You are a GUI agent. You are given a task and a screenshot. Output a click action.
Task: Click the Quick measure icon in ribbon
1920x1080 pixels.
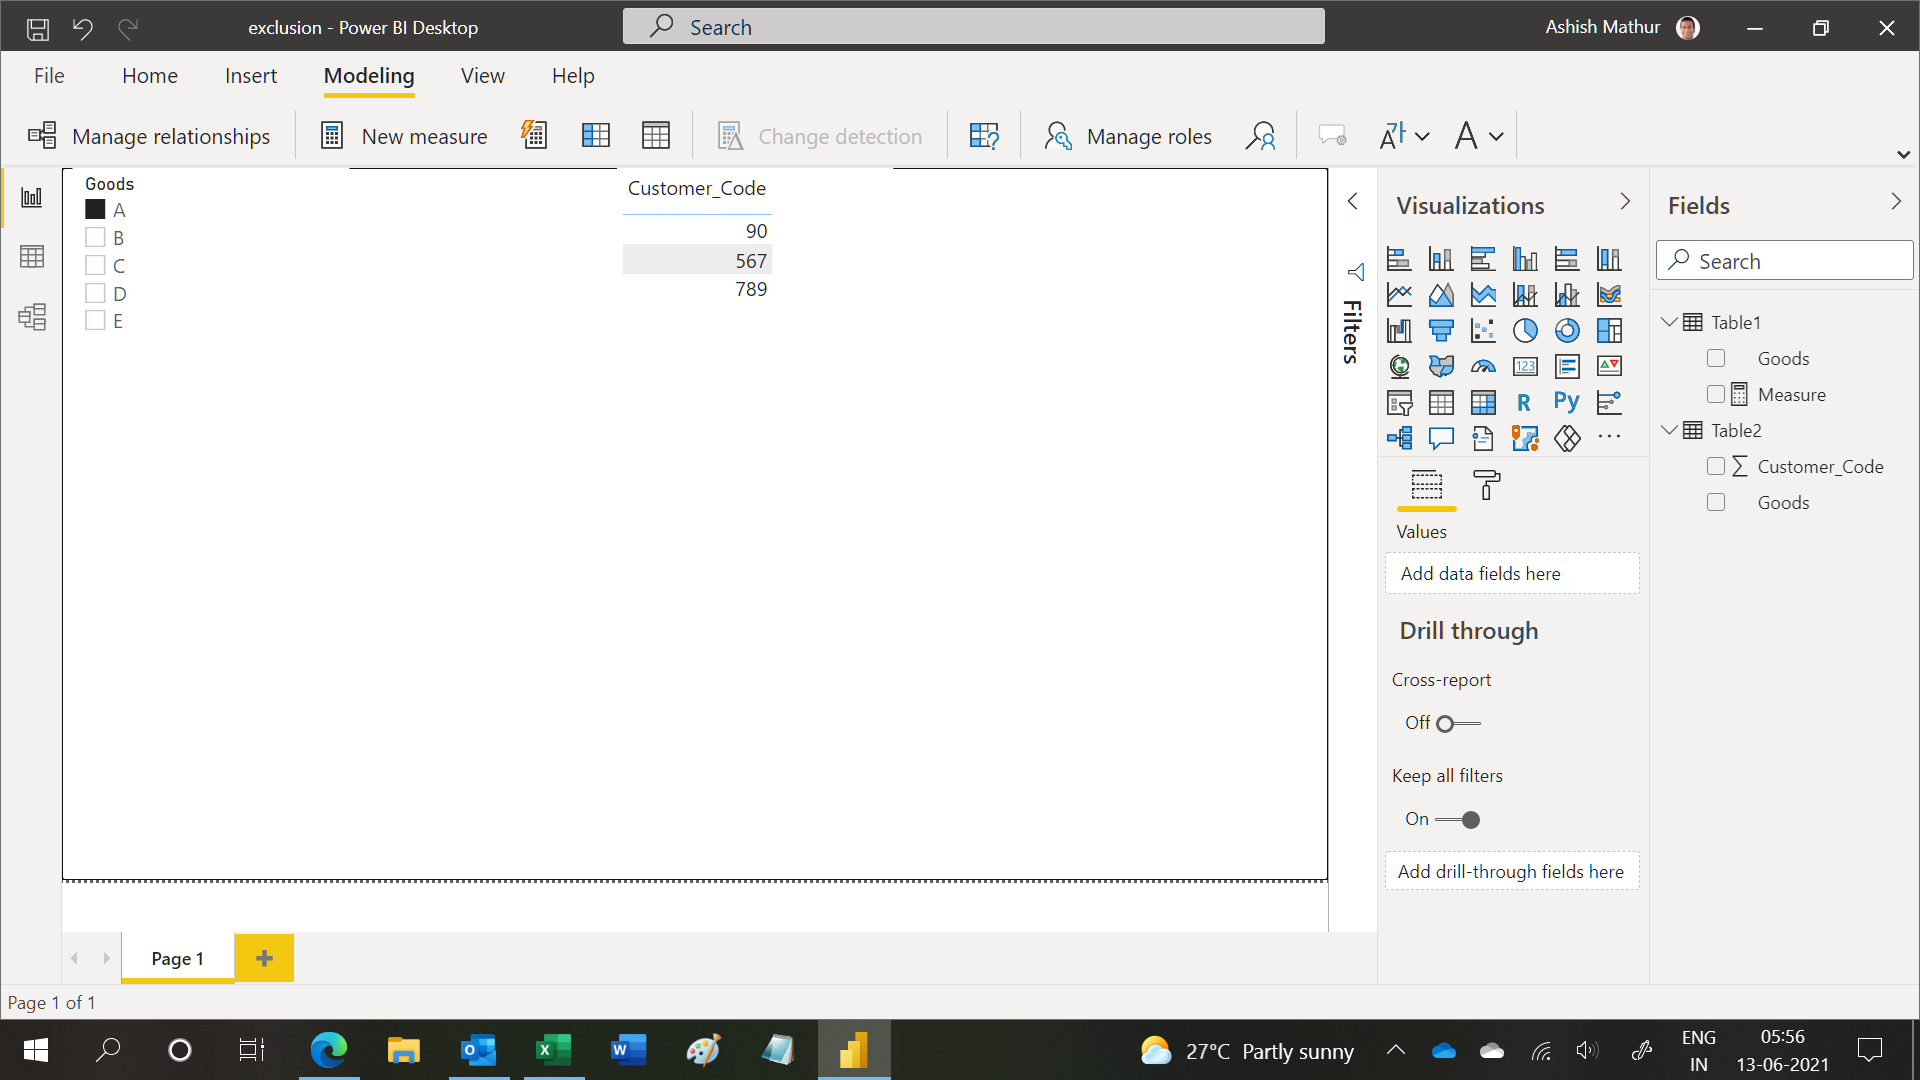535,135
